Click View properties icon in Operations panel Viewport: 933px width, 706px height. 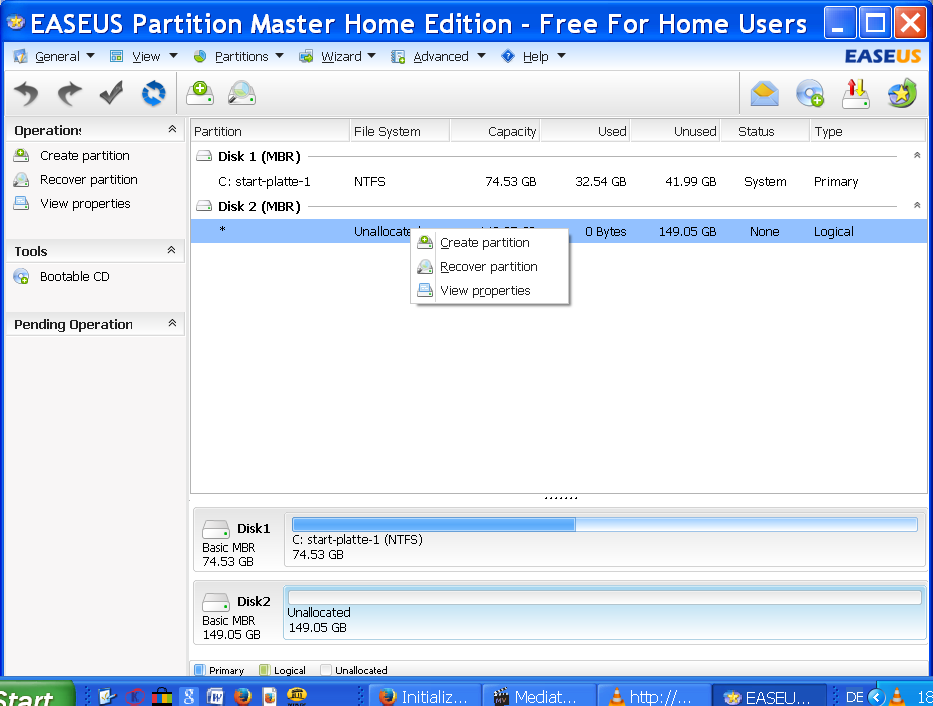click(21, 203)
